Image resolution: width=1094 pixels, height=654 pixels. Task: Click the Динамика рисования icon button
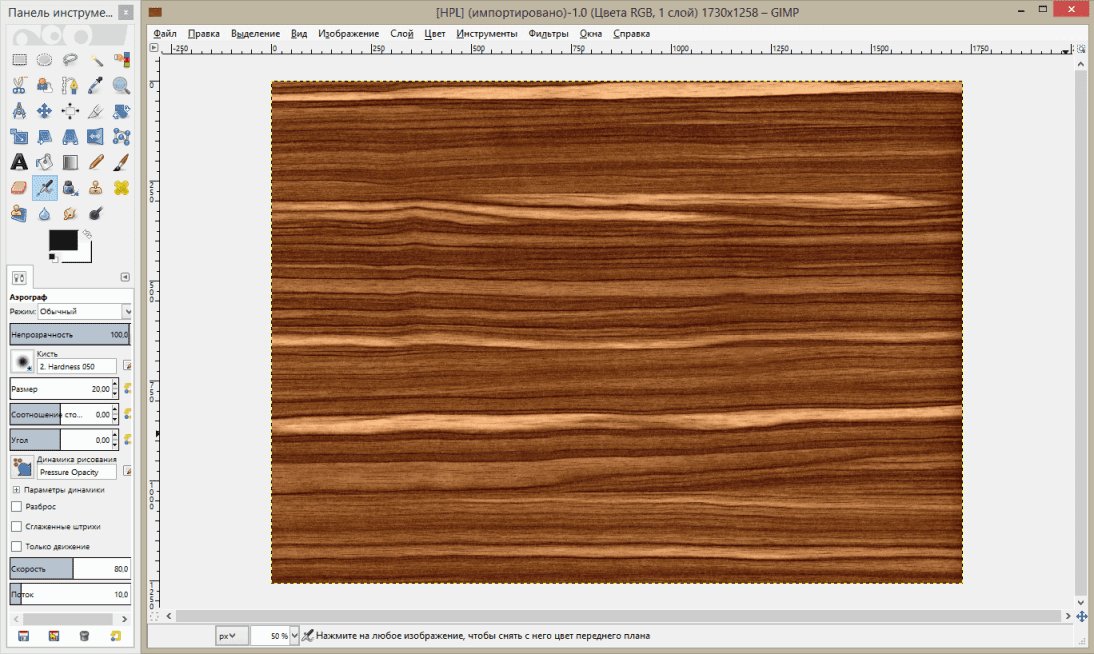pyautogui.click(x=22, y=467)
